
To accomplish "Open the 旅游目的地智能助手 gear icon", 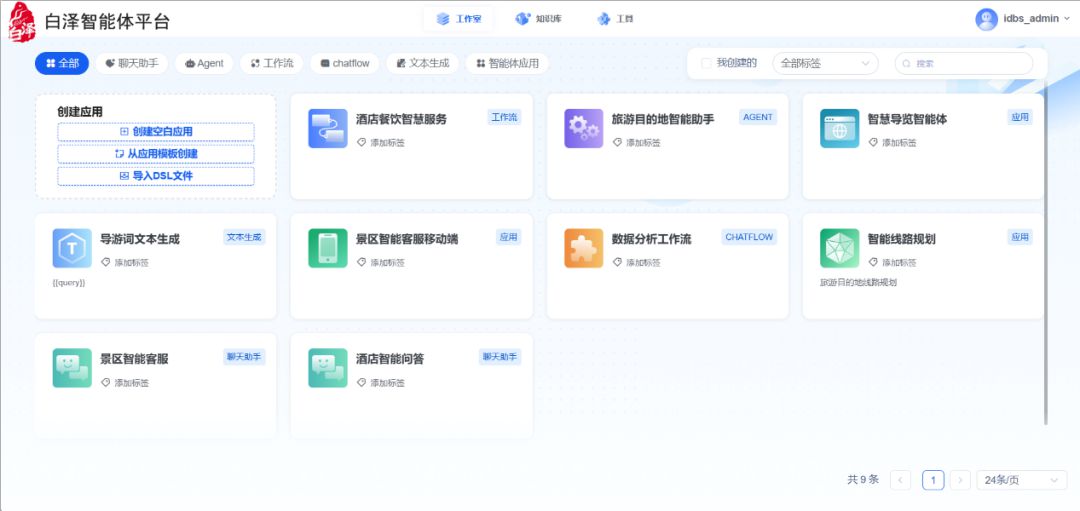I will point(583,128).
